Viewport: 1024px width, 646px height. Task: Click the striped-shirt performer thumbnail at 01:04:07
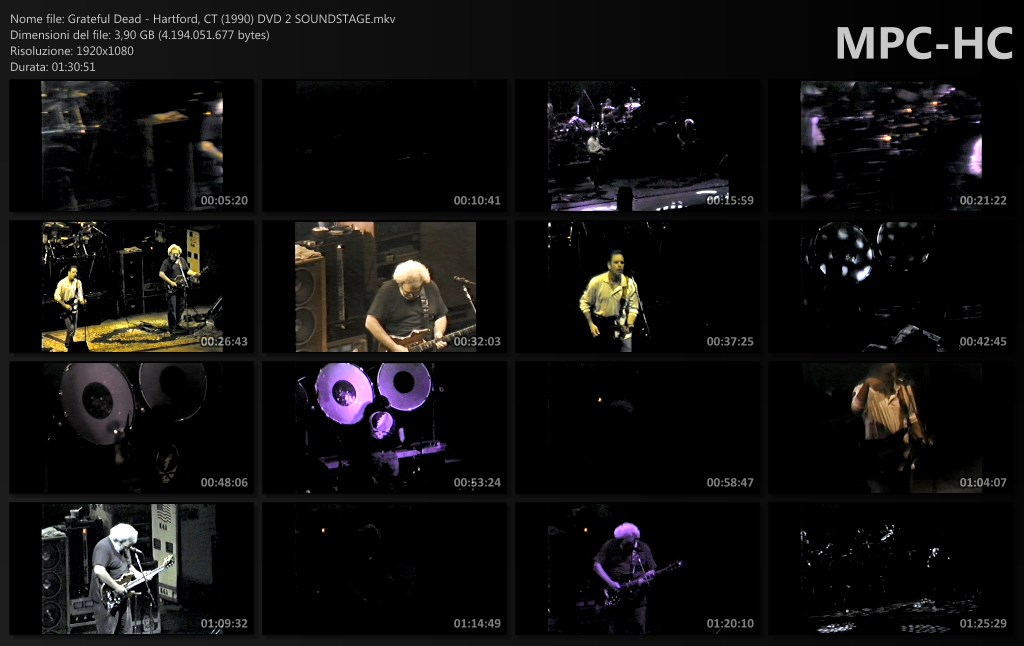pos(890,428)
